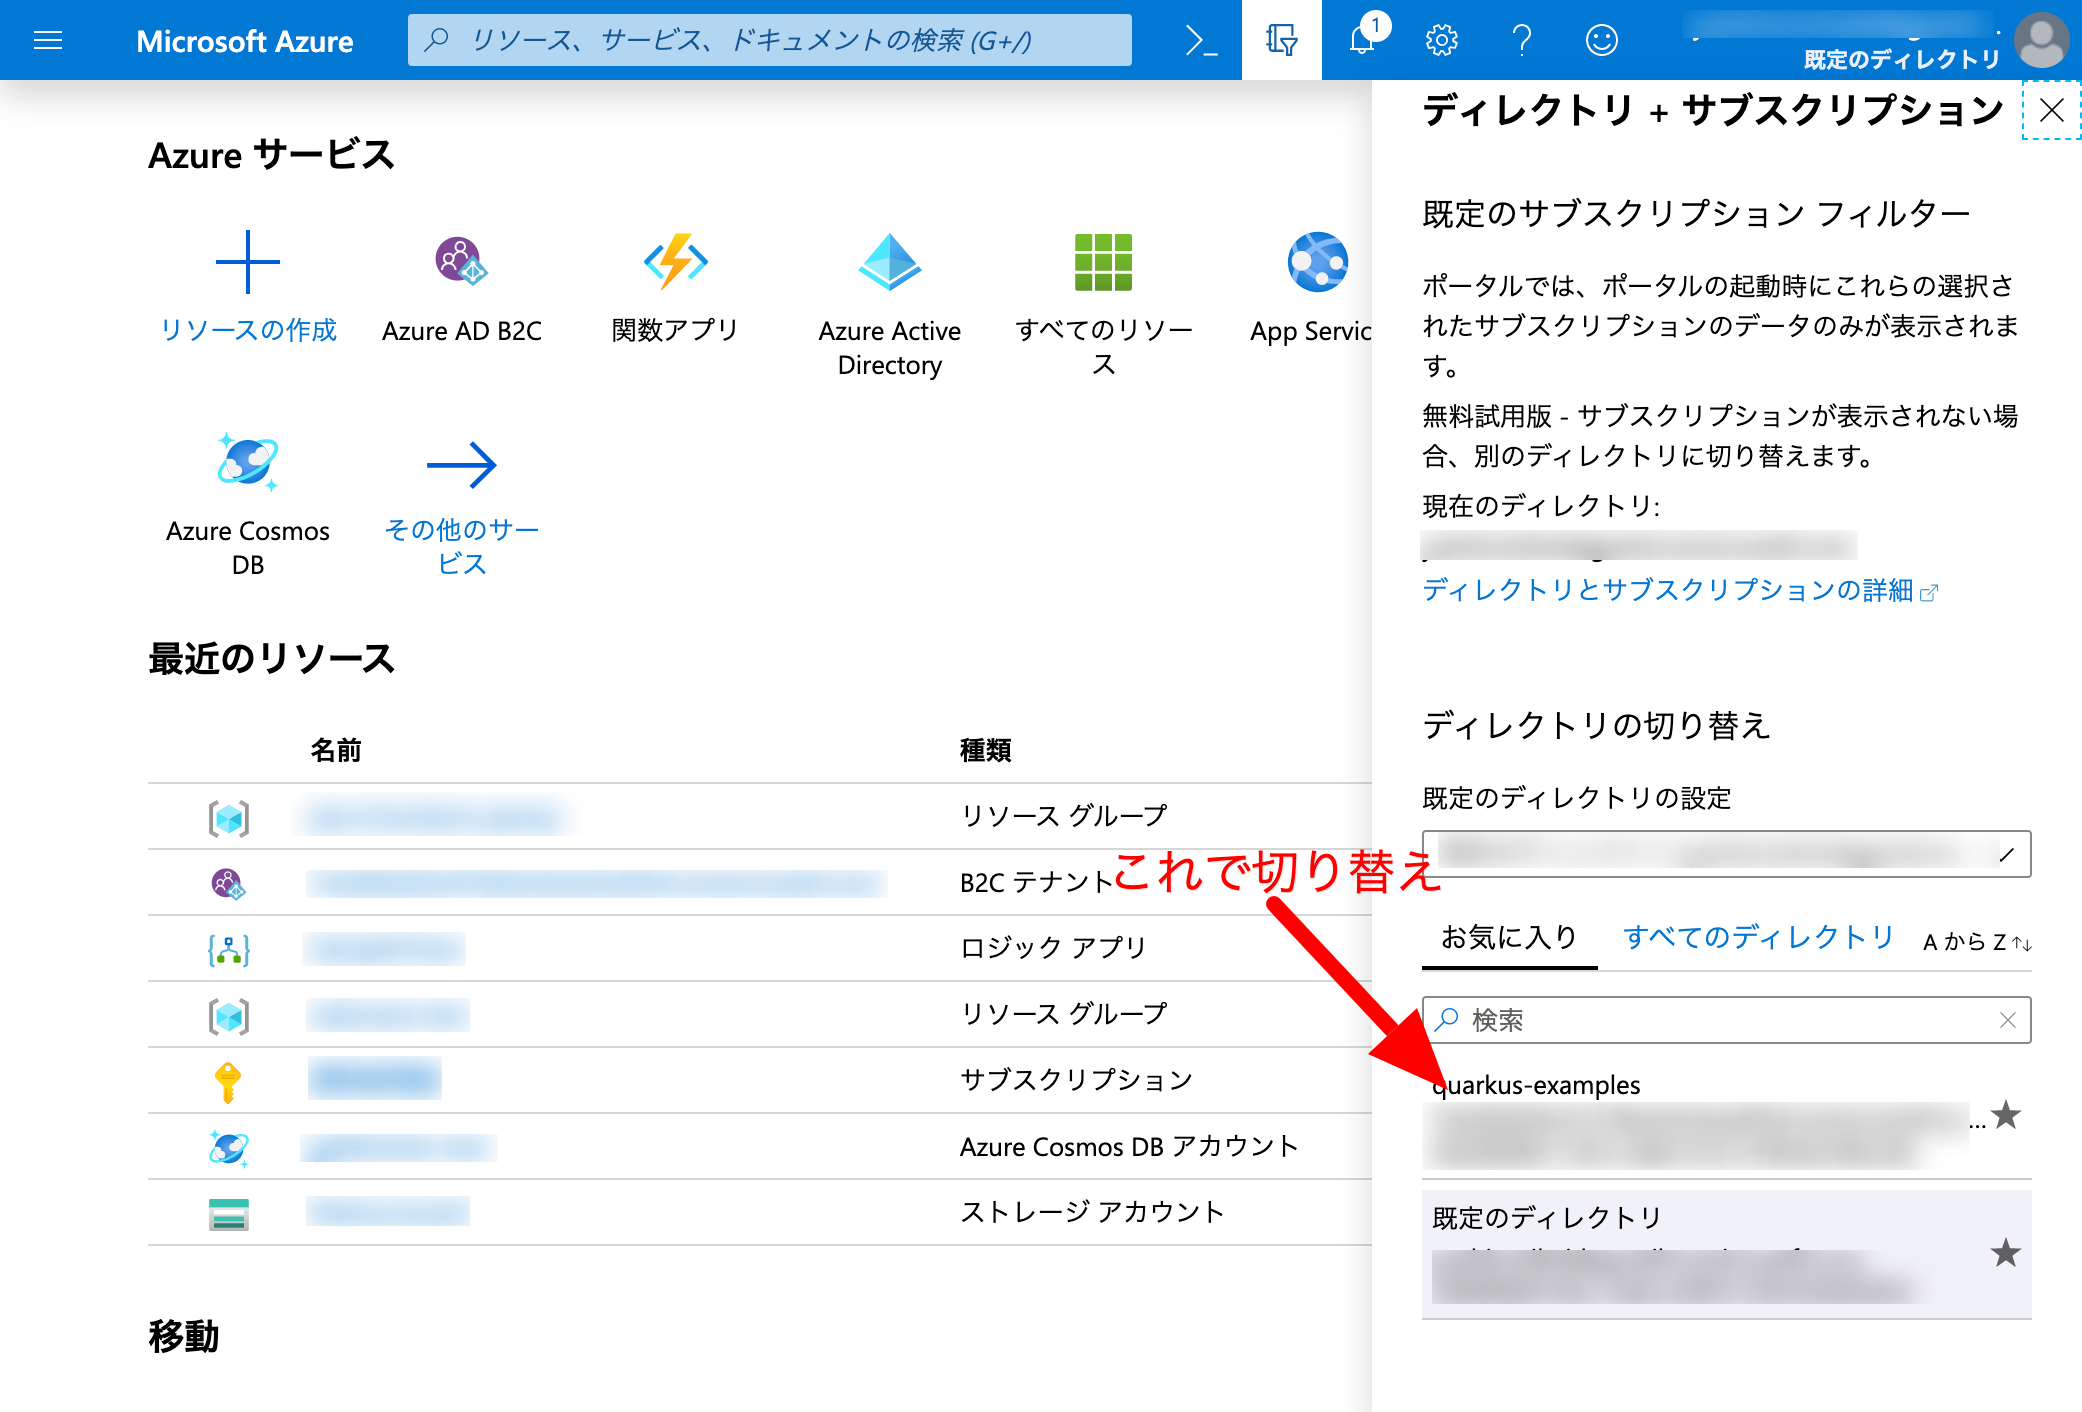Viewport: 2082px width, 1412px height.
Task: Open portal settings via the gear icon
Action: tap(1441, 40)
